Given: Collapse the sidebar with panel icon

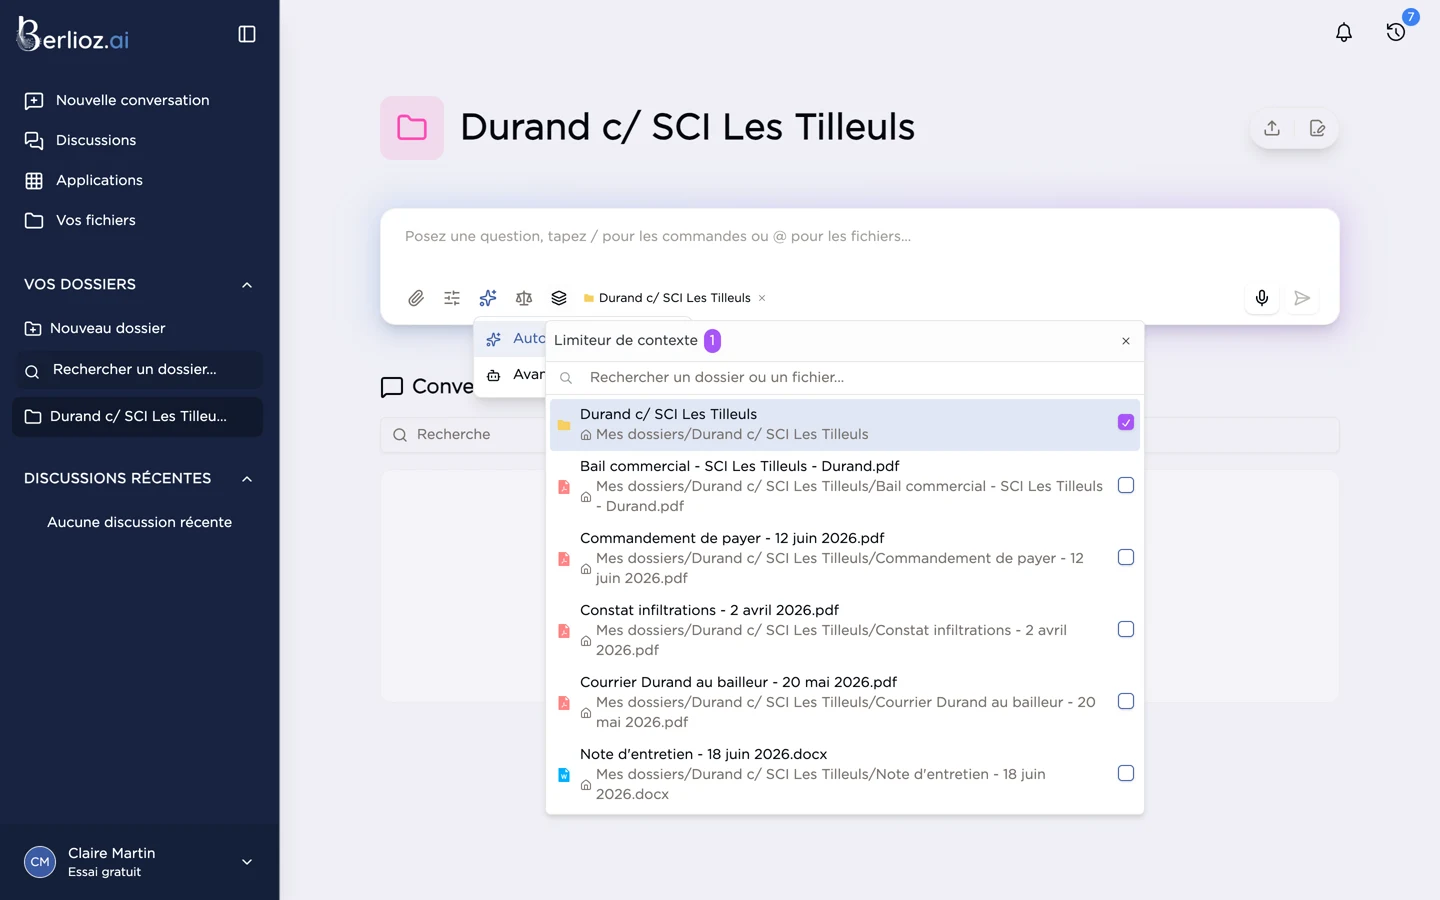Looking at the screenshot, I should pos(247,34).
